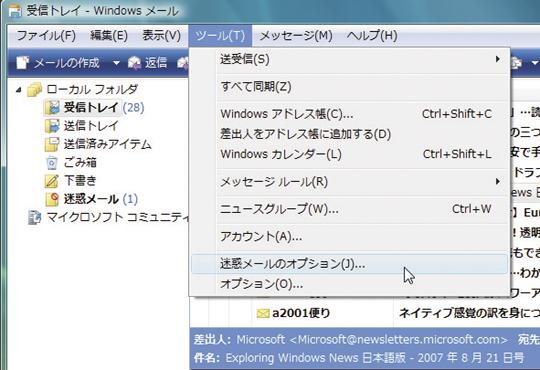This screenshot has height=370, width=540.
Task: Click the メールの作成 toolbar button
Action: pos(59,63)
